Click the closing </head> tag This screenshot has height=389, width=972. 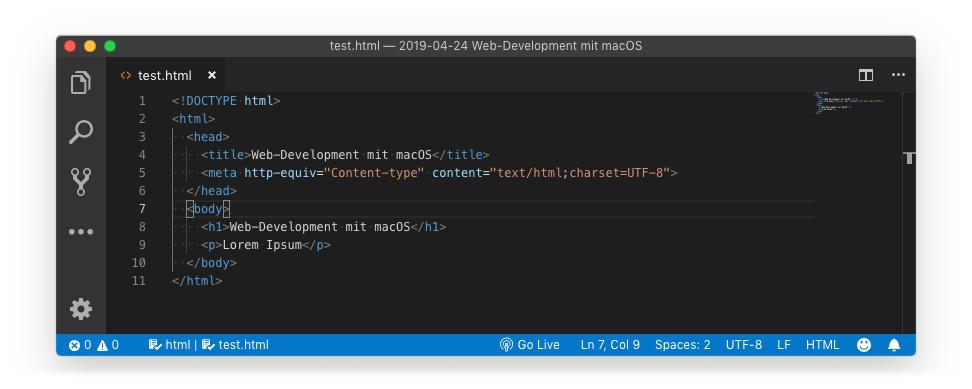[211, 191]
